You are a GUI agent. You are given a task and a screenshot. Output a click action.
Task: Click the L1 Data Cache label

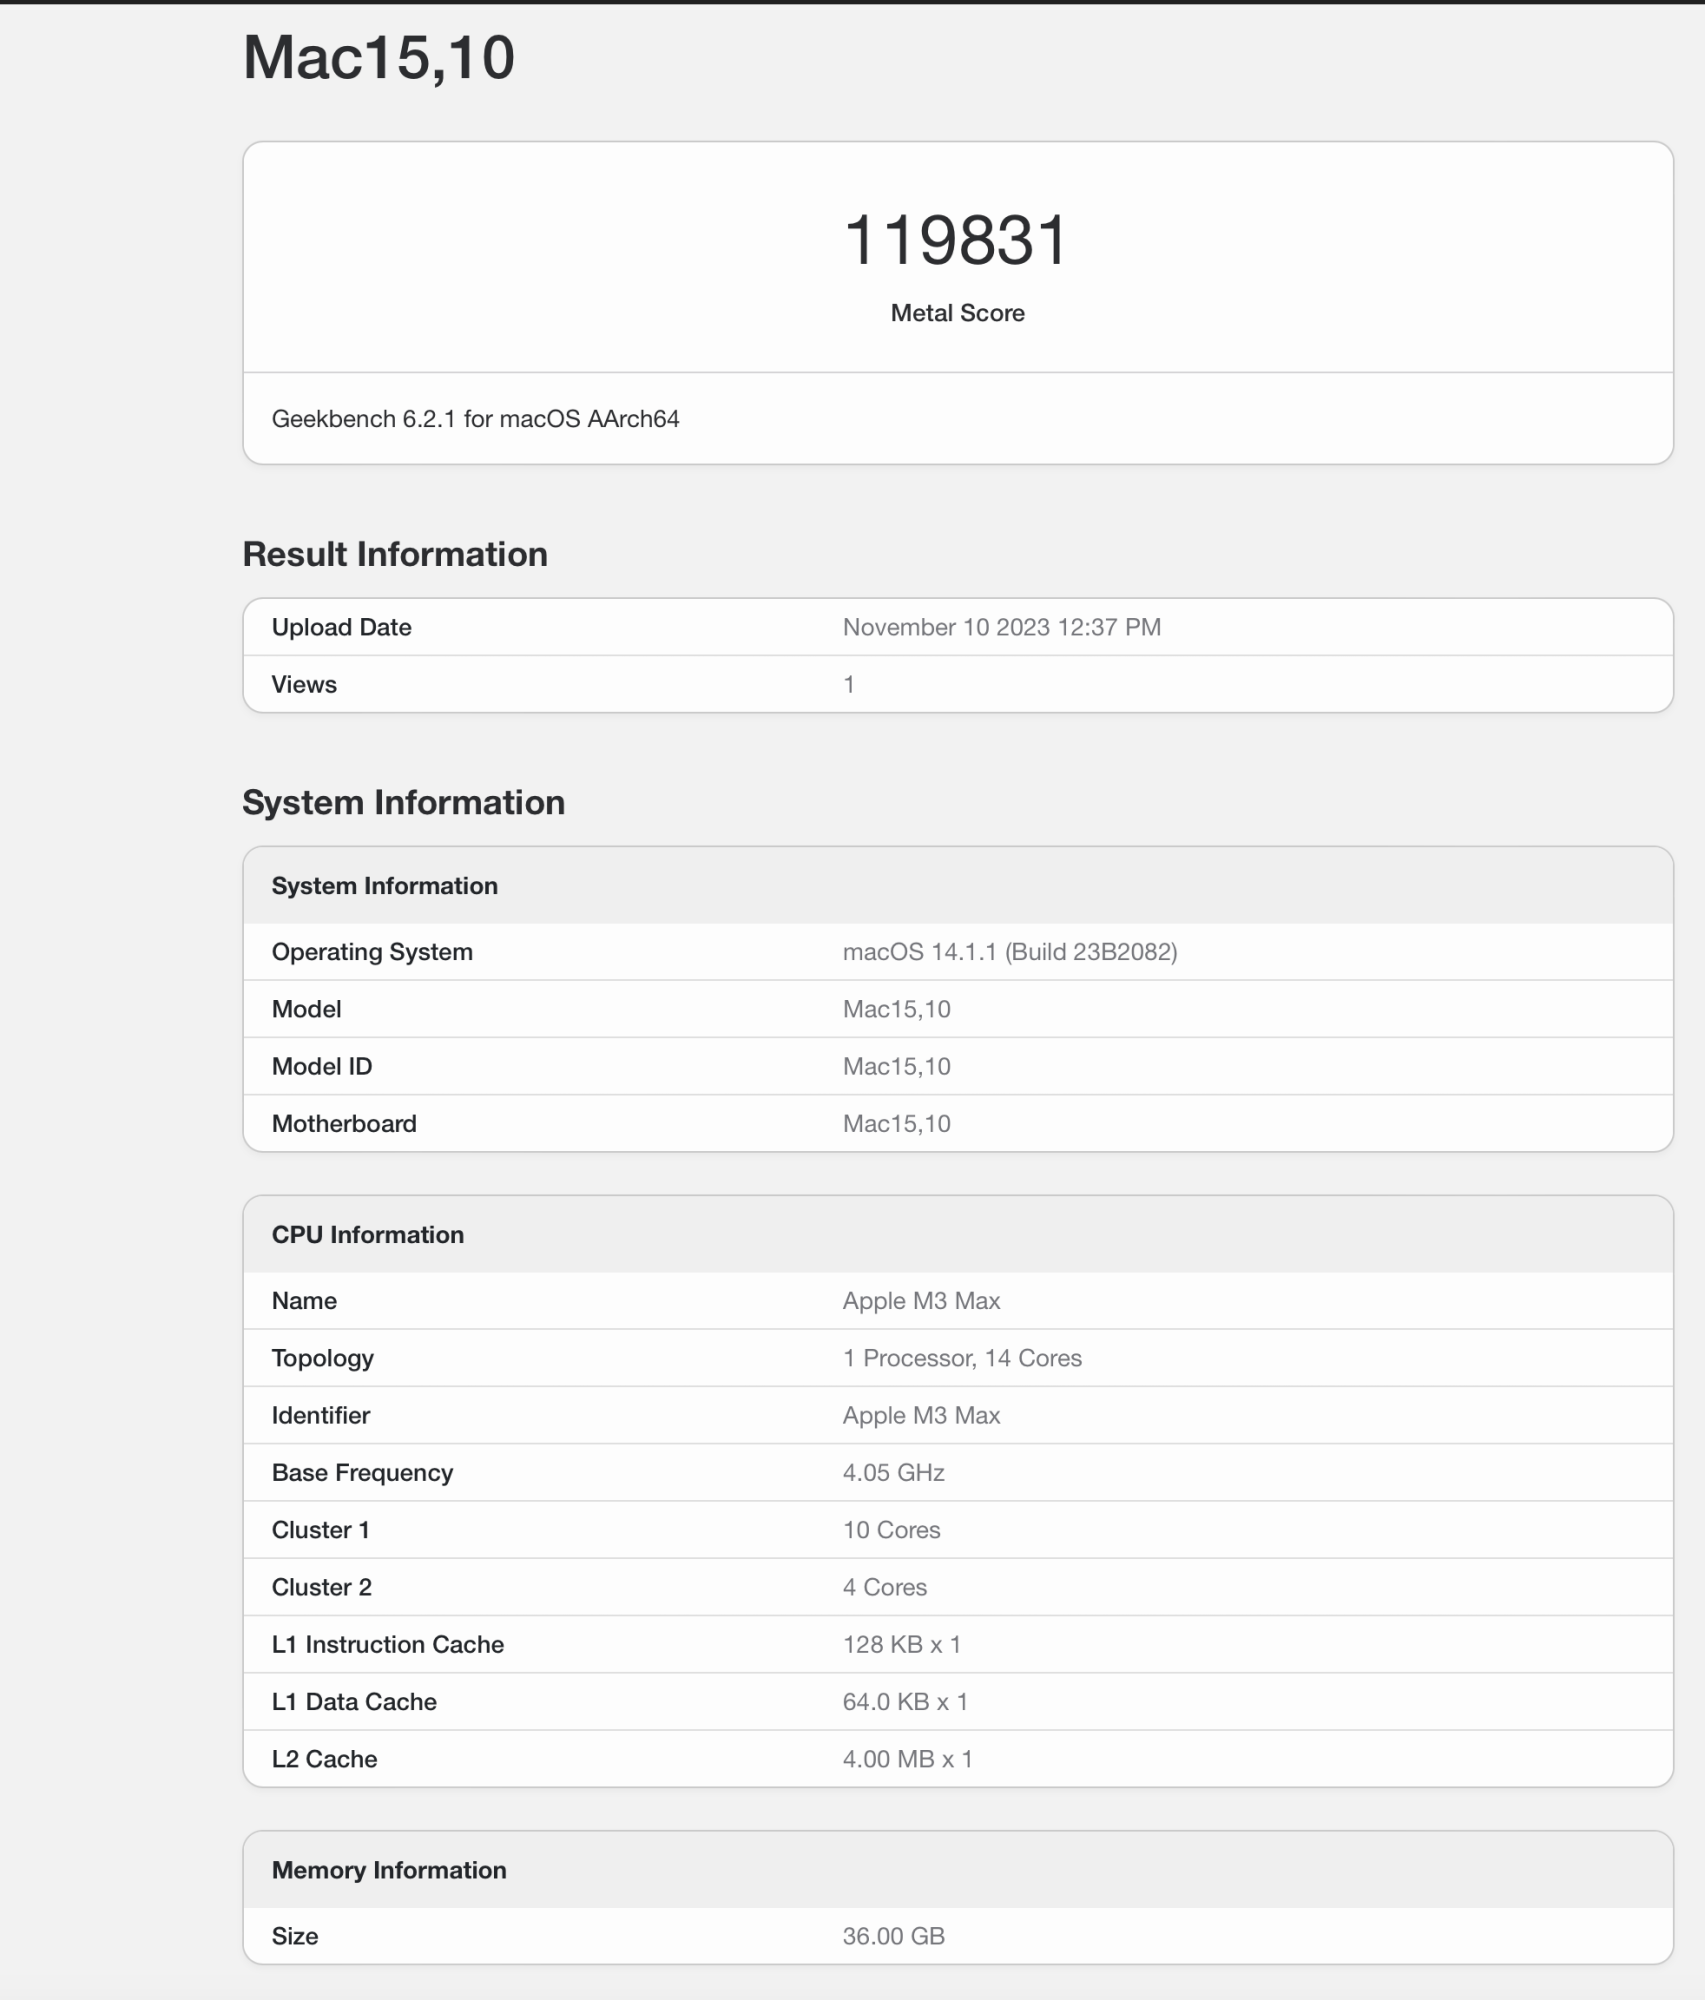pos(354,1701)
